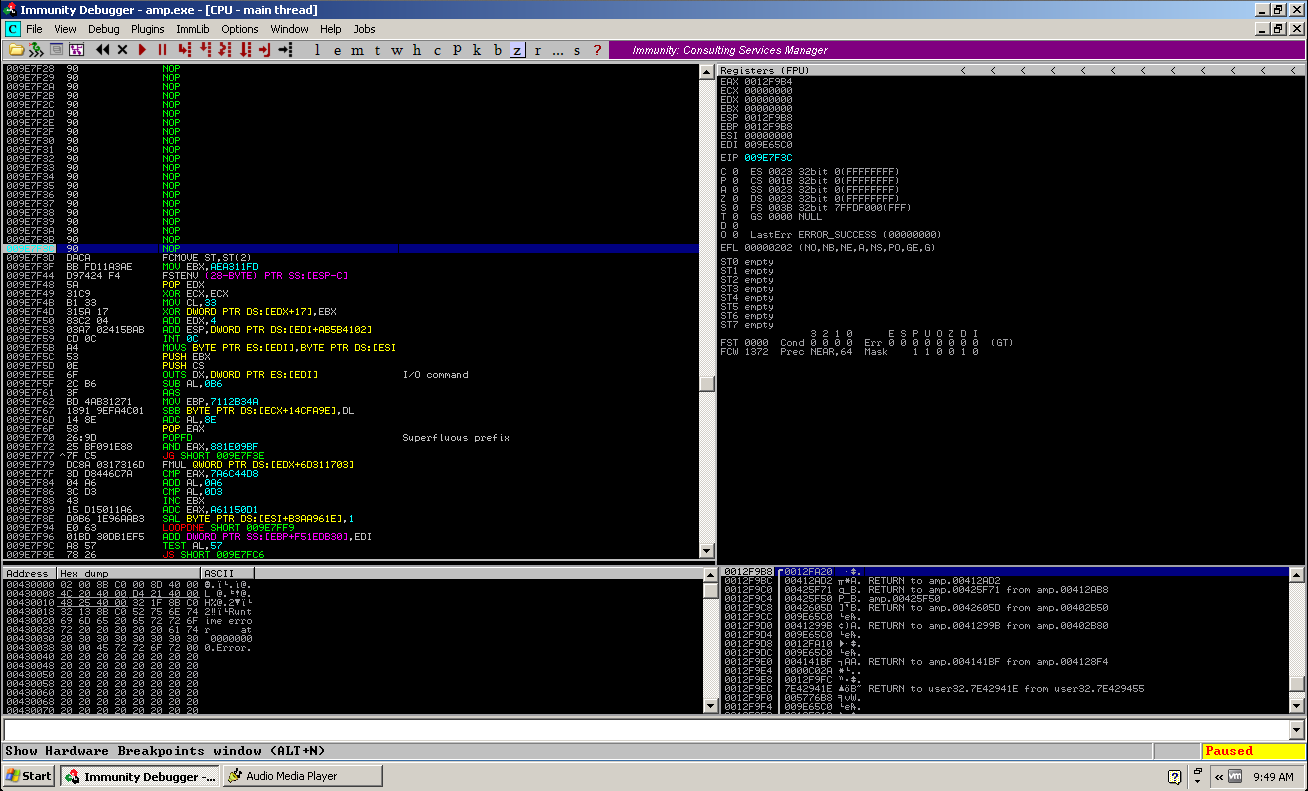The width and height of the screenshot is (1308, 791).
Task: Click the Windows Start button
Action: click(x=29, y=776)
